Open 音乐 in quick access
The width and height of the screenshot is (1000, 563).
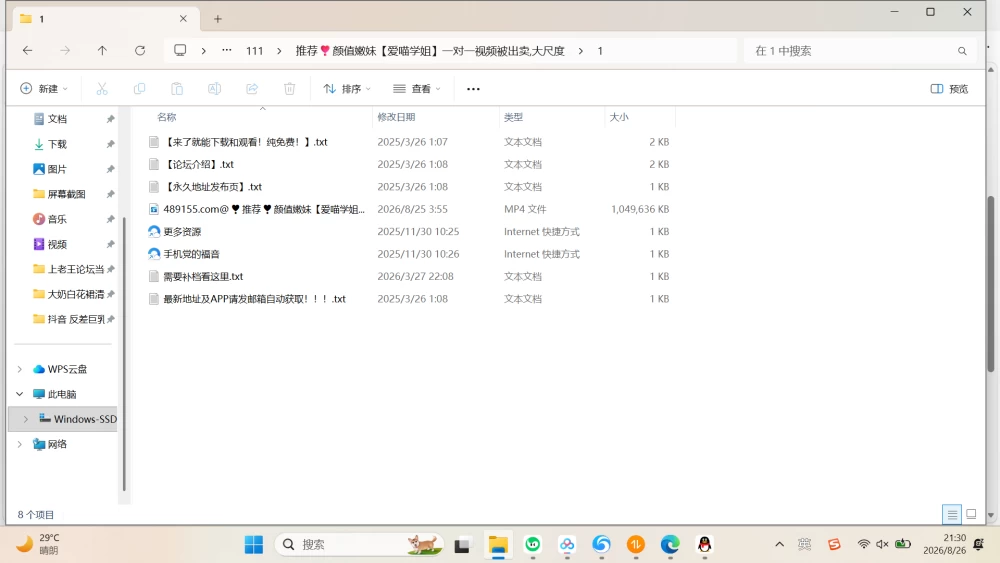coord(57,219)
